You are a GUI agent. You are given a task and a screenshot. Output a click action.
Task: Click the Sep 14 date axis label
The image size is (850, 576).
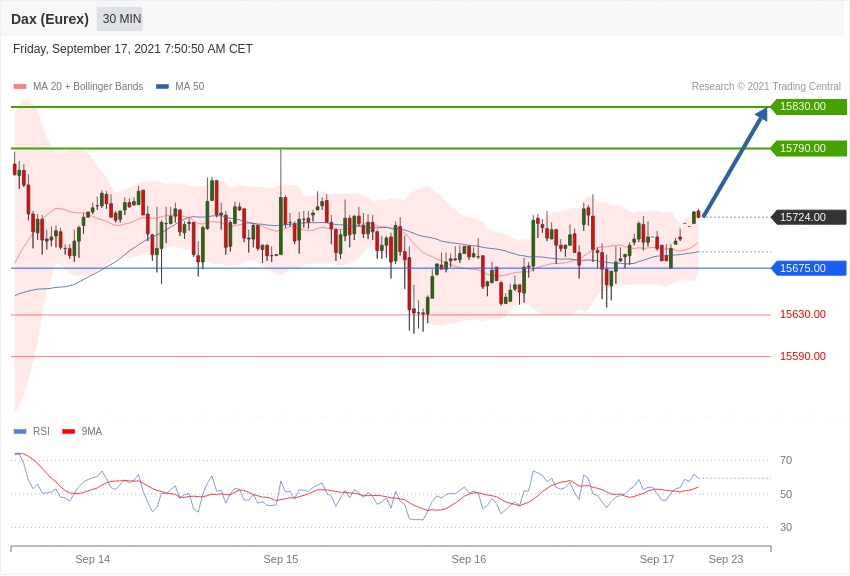pos(93,559)
